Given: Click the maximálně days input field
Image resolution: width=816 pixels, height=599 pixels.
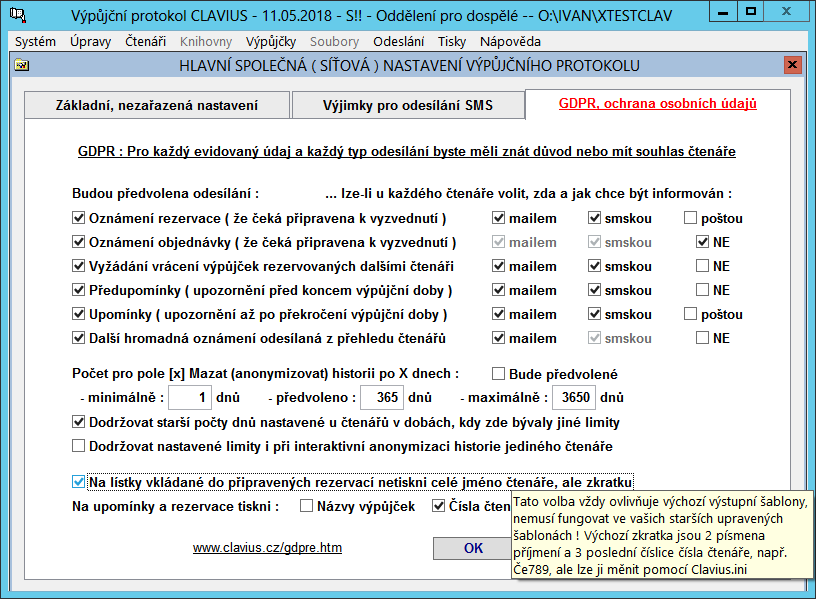Looking at the screenshot, I should pos(573,398).
